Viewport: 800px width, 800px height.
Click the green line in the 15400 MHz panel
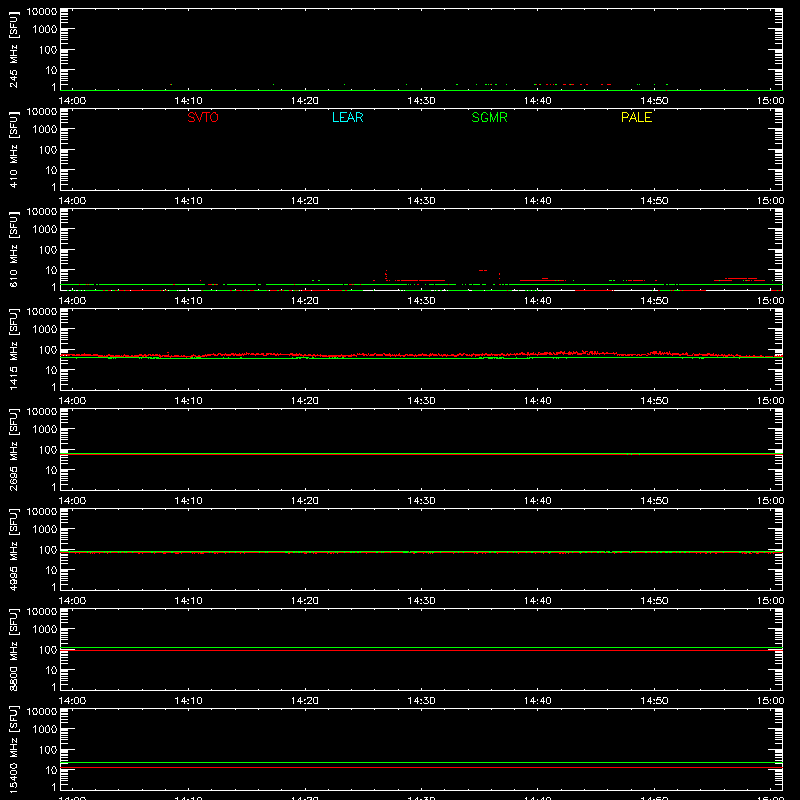[421, 763]
